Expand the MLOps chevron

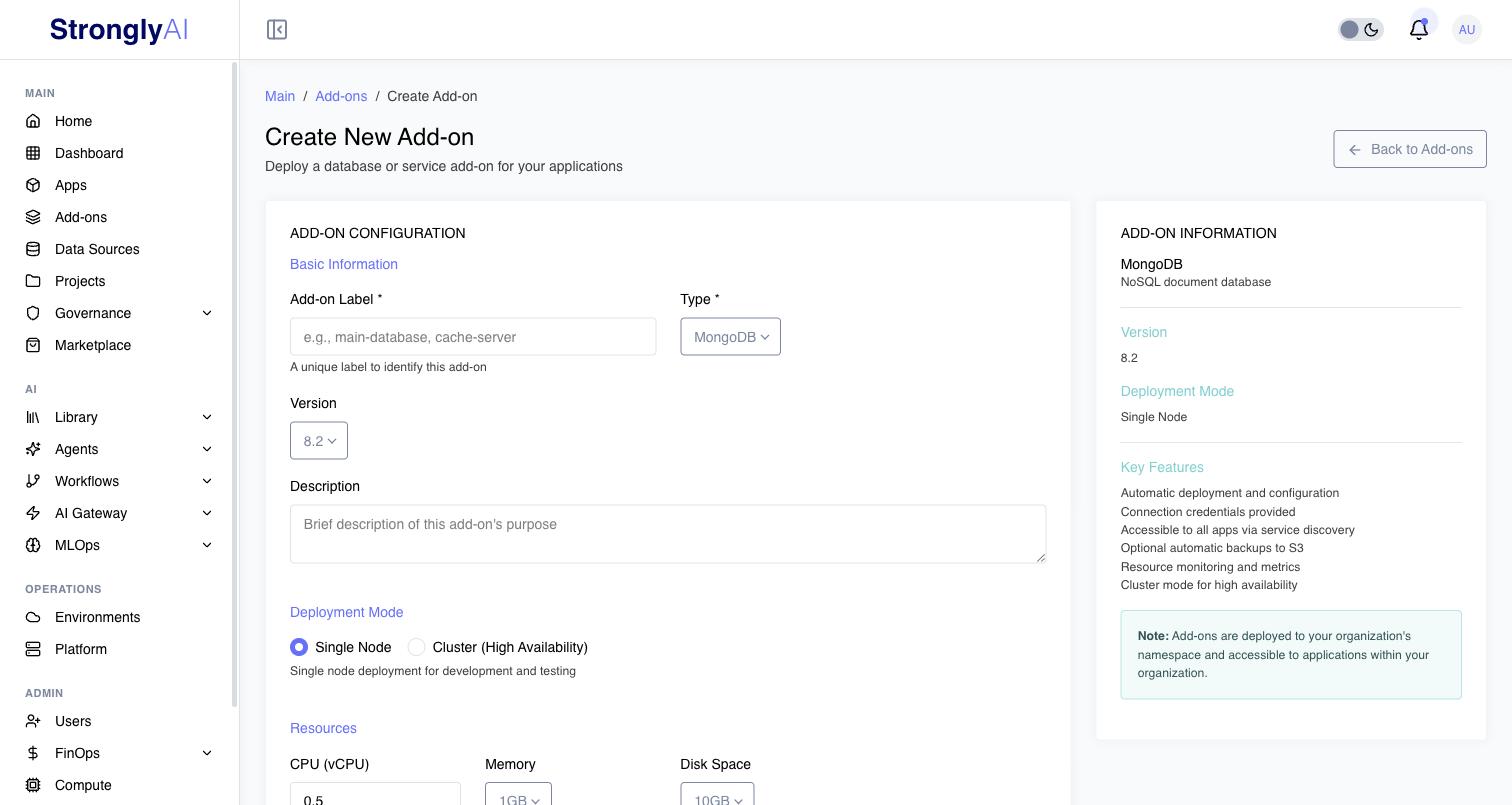pyautogui.click(x=207, y=545)
